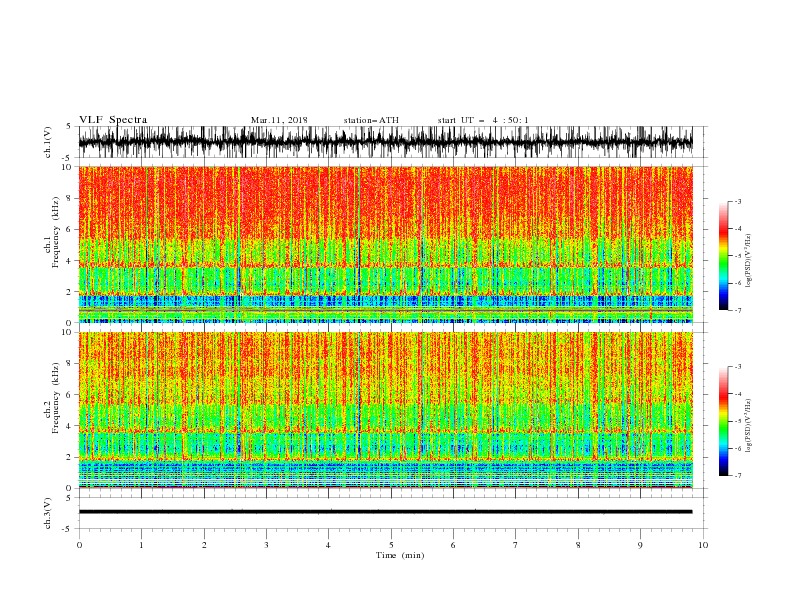792x612 pixels.
Task: Click the time axis tick label "7"
Action: pos(516,545)
